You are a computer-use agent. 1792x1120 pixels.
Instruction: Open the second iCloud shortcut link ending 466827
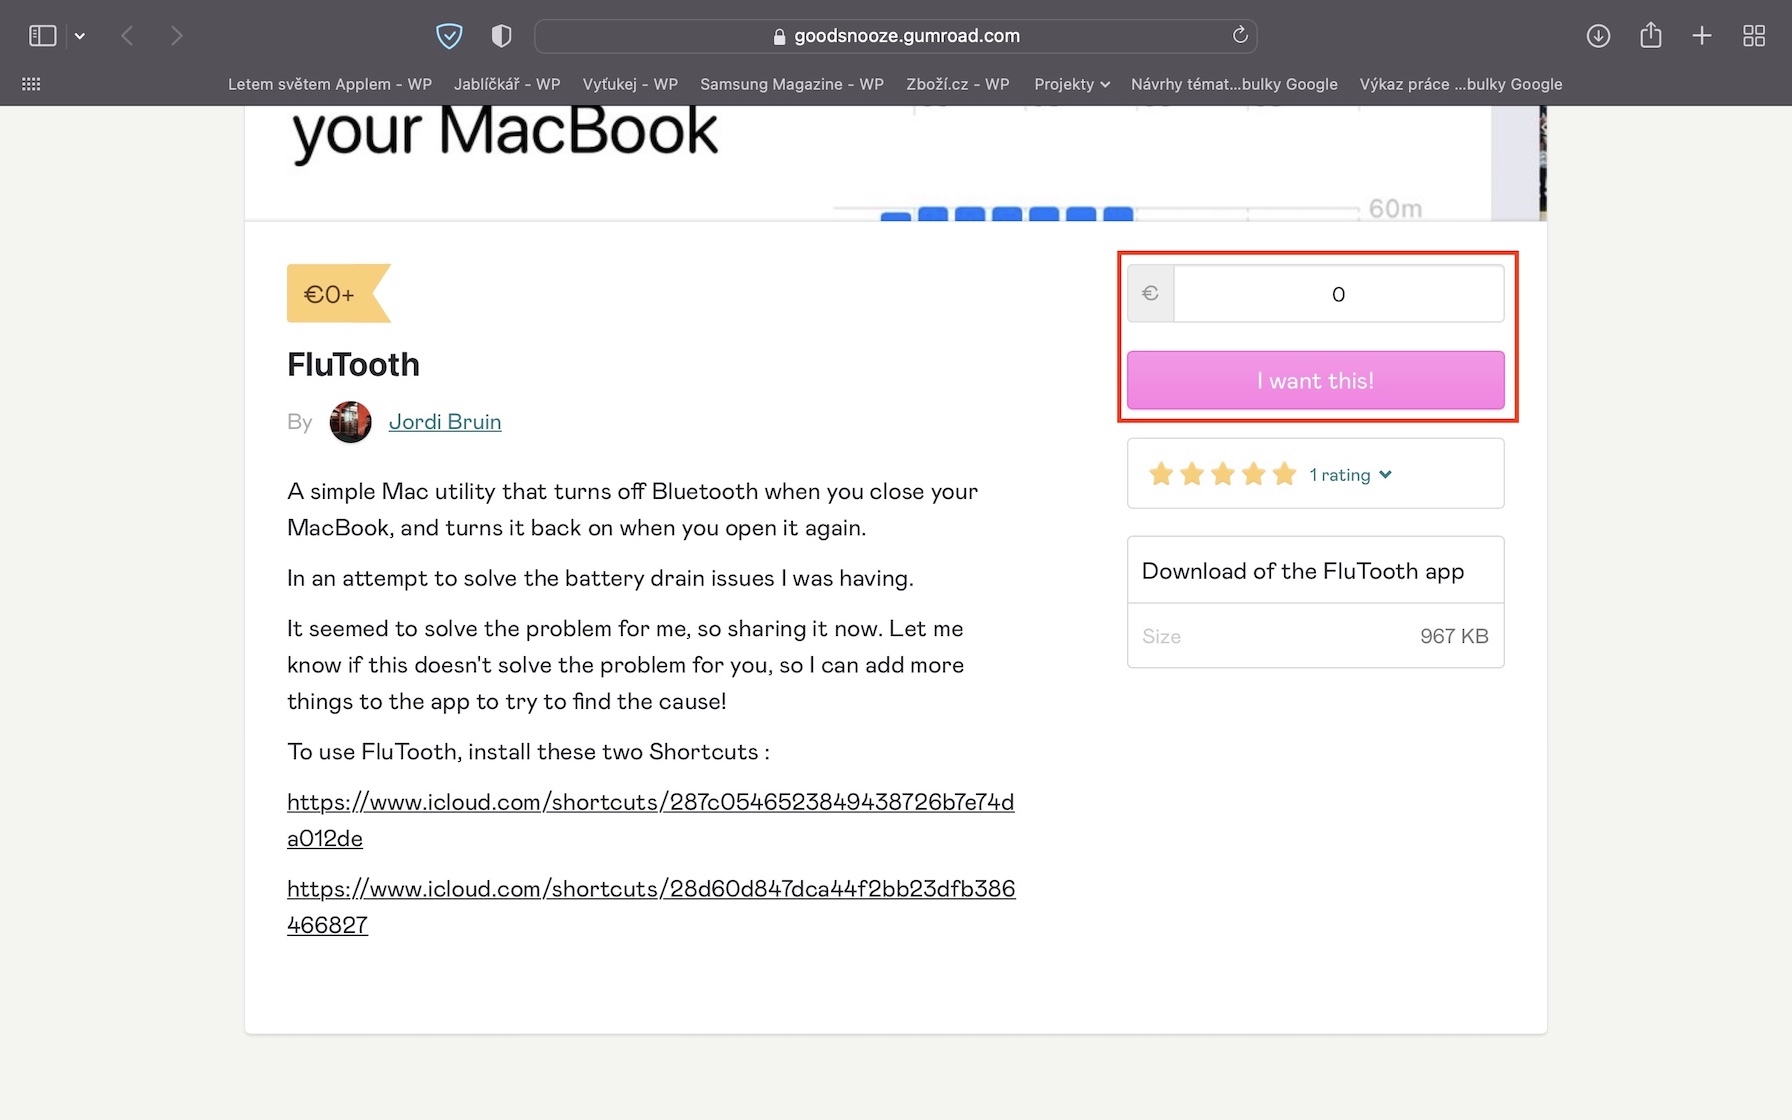coord(651,907)
